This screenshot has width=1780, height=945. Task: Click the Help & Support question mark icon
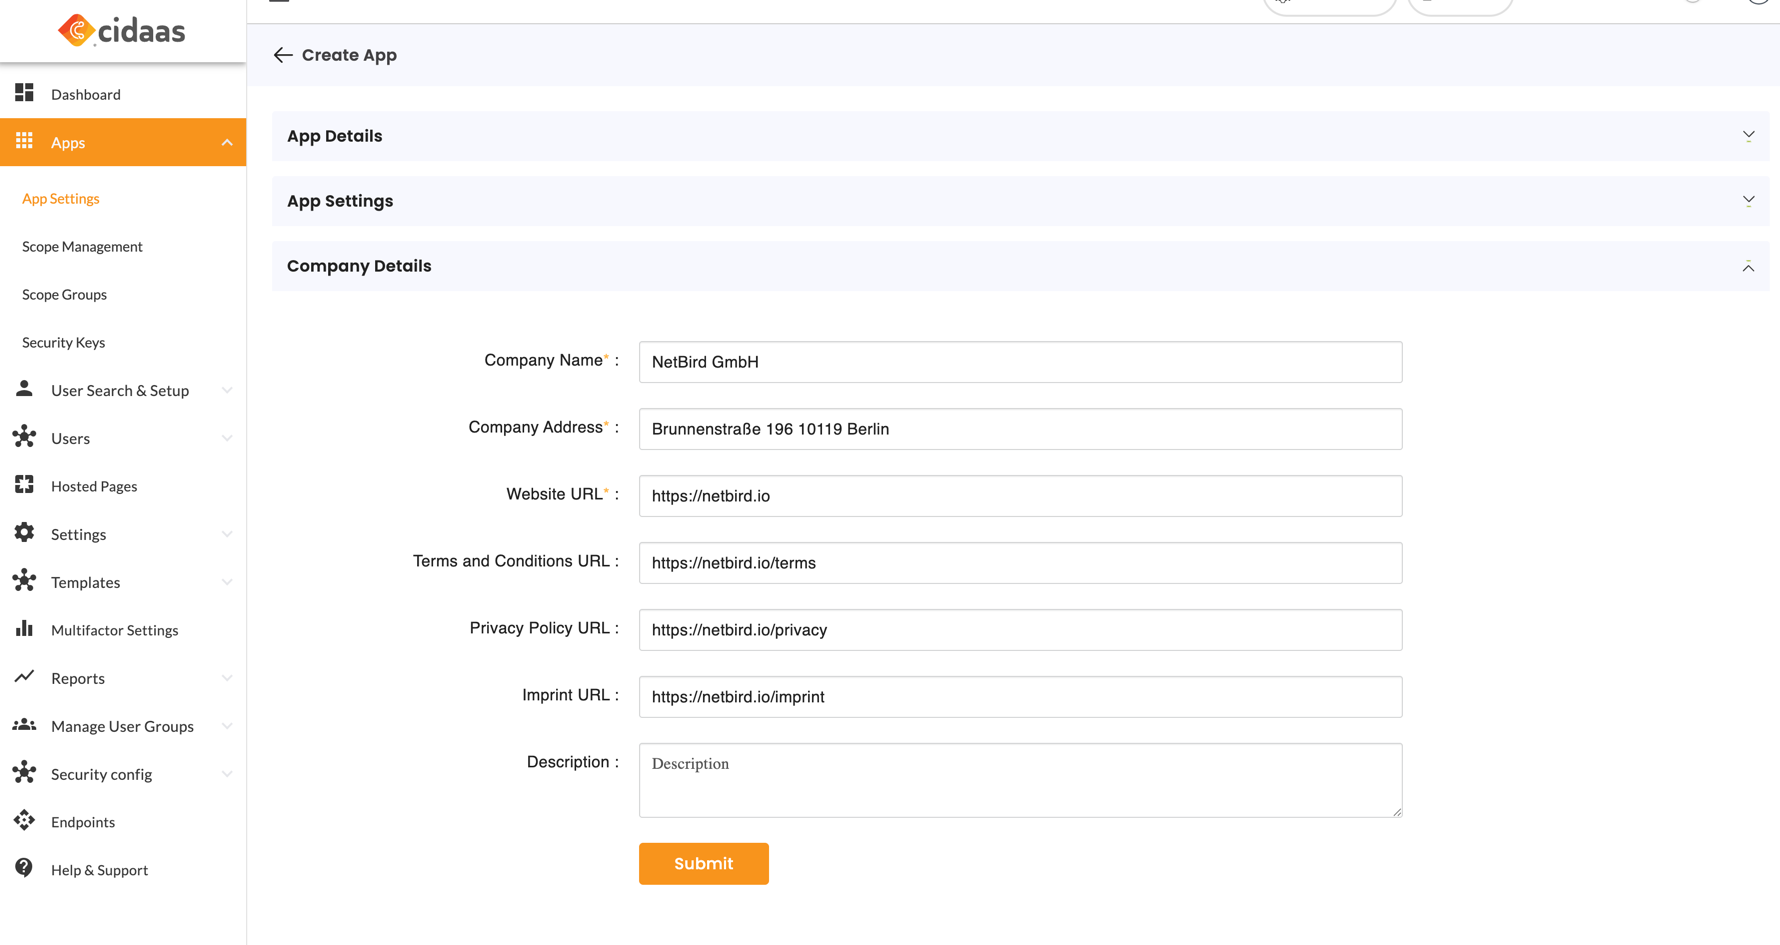[25, 869]
